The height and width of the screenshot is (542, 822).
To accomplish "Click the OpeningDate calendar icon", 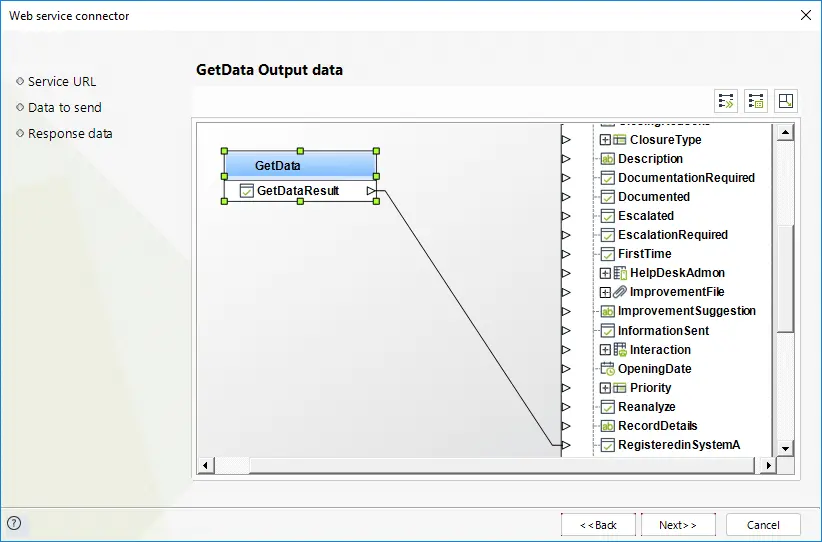I will (x=607, y=369).
